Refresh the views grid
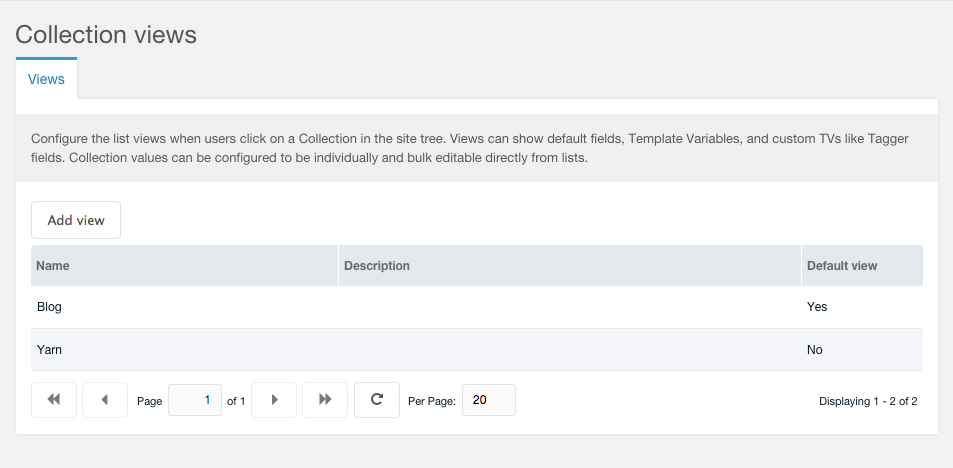 377,400
